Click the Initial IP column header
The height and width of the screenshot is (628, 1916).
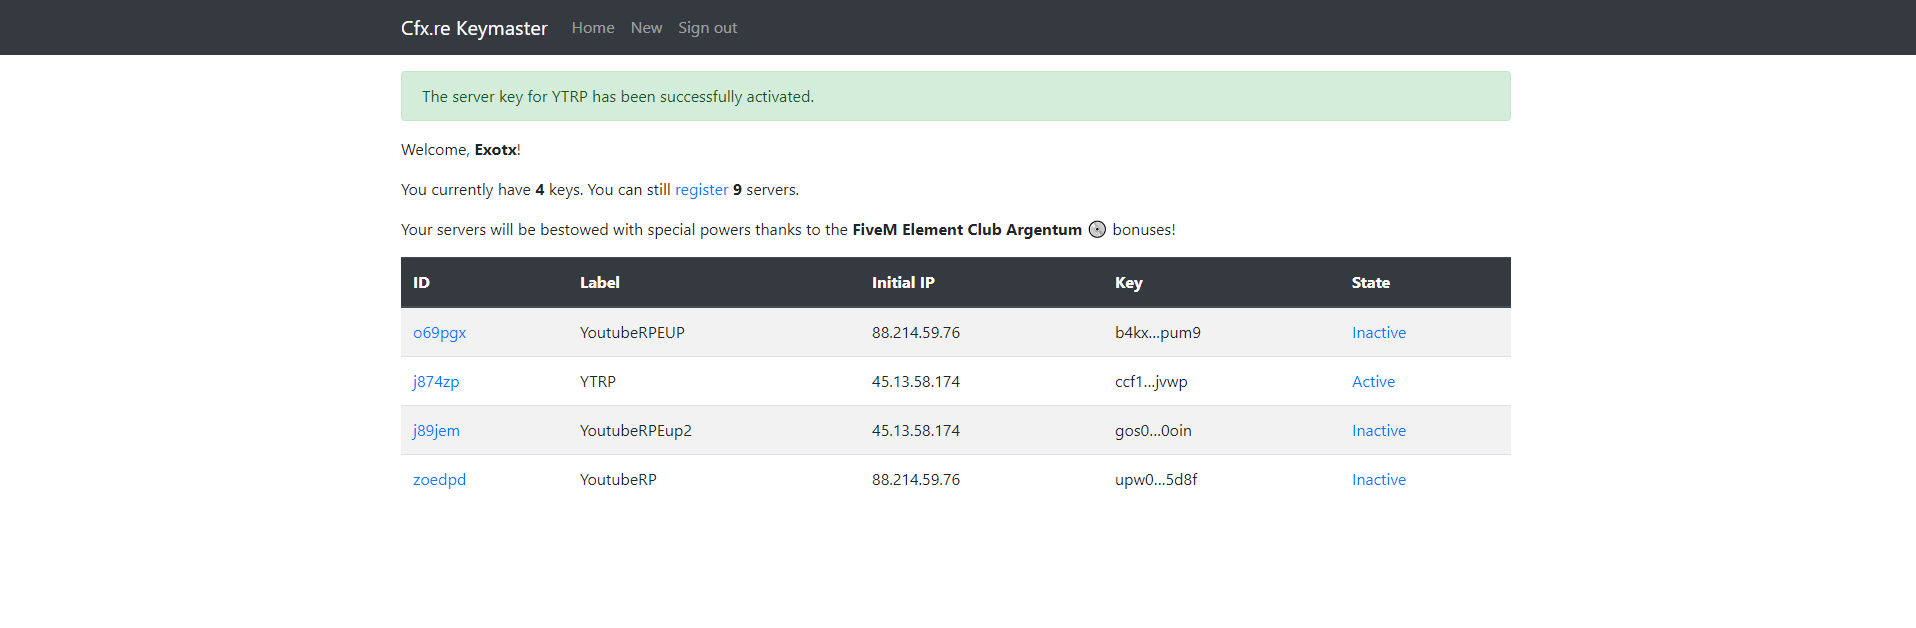903,283
